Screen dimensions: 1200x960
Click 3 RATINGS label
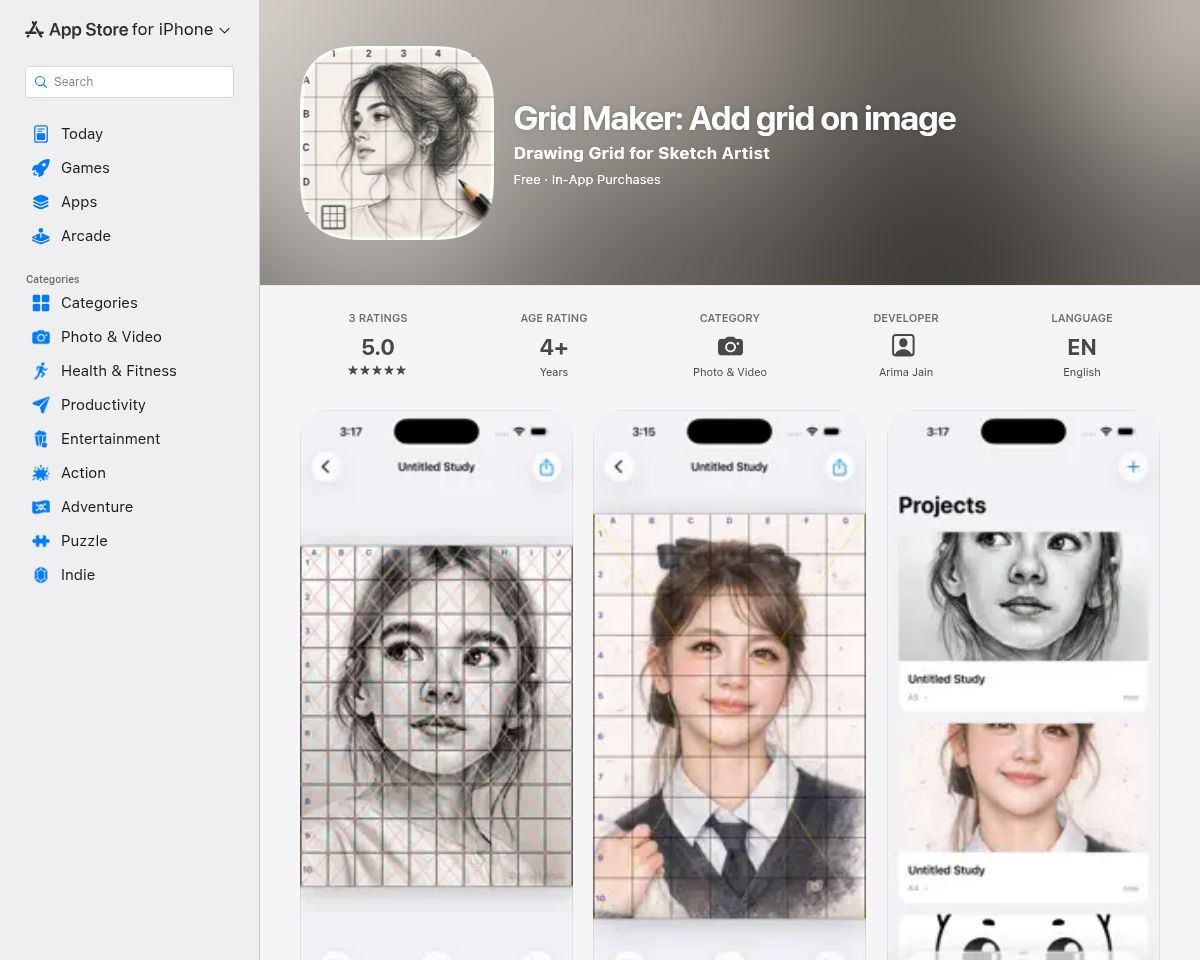click(x=378, y=318)
